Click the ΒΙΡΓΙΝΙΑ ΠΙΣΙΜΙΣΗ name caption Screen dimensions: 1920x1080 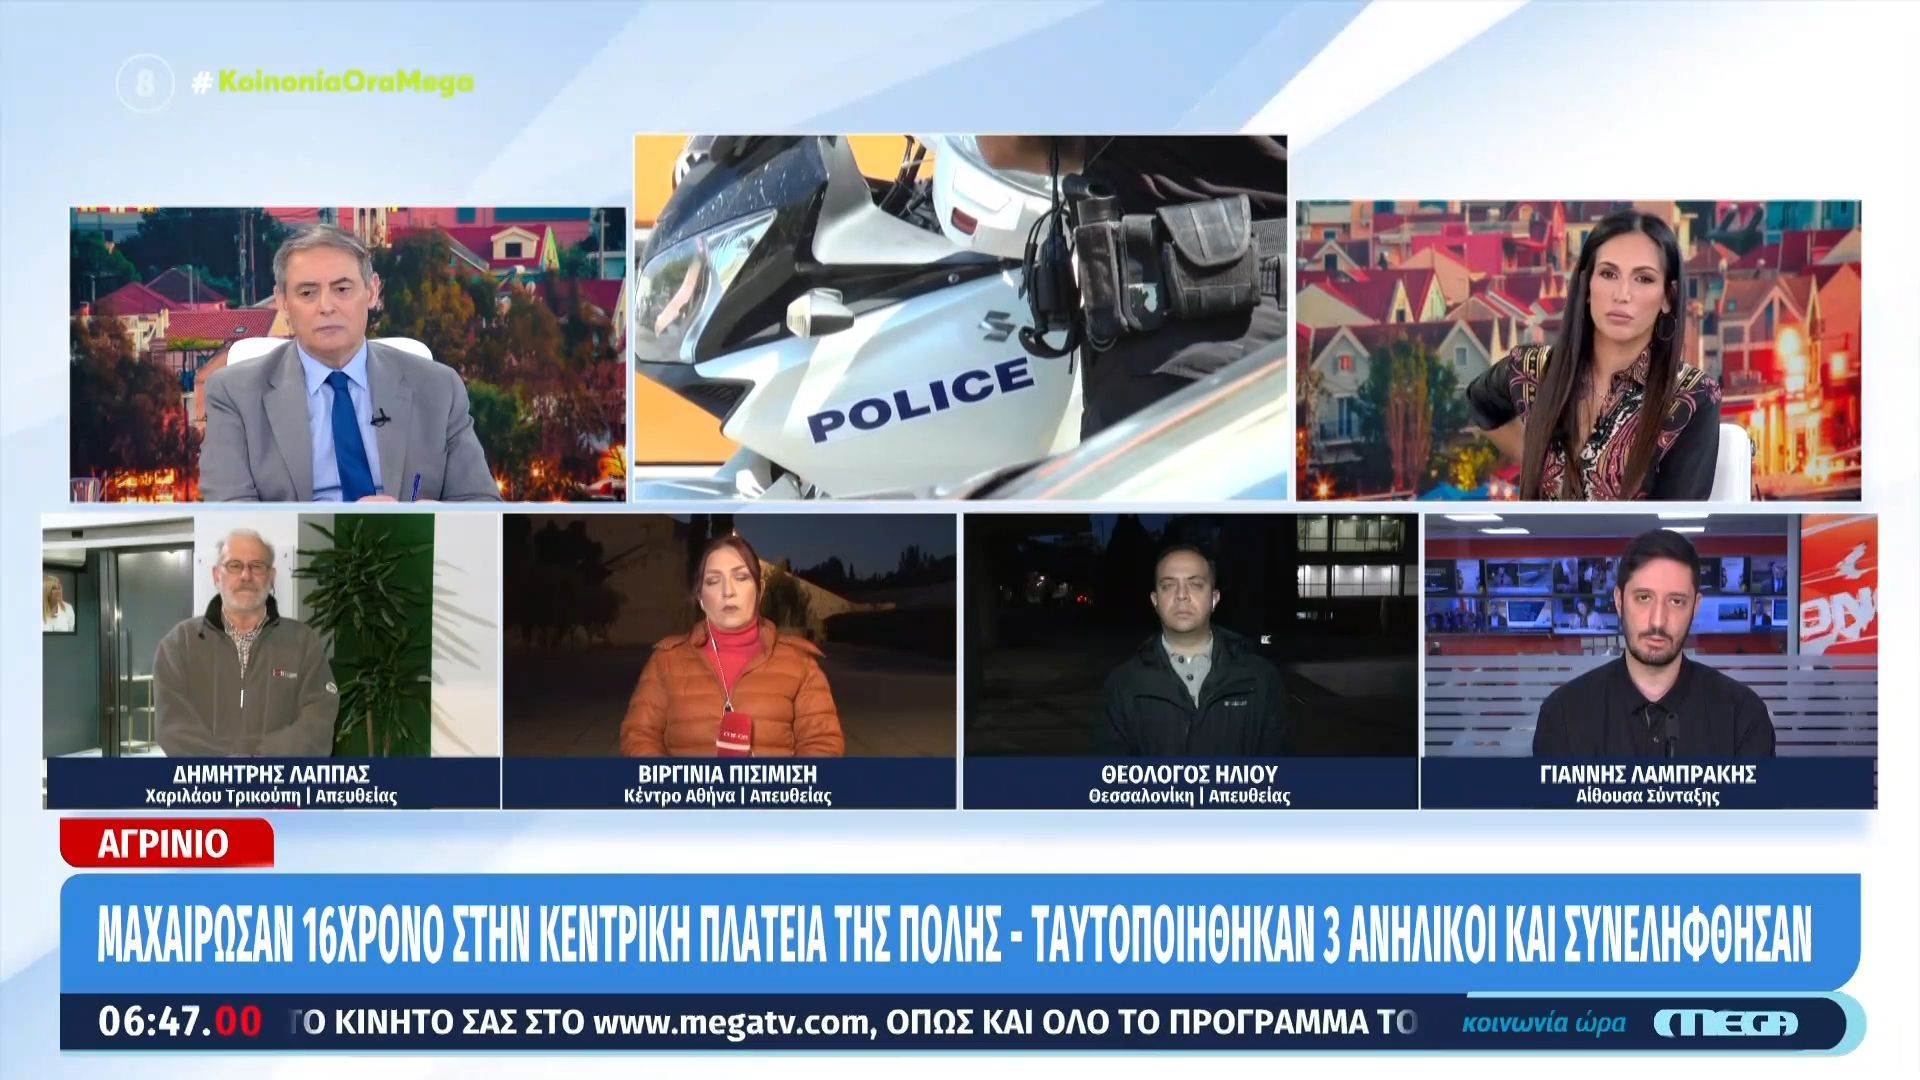point(728,774)
